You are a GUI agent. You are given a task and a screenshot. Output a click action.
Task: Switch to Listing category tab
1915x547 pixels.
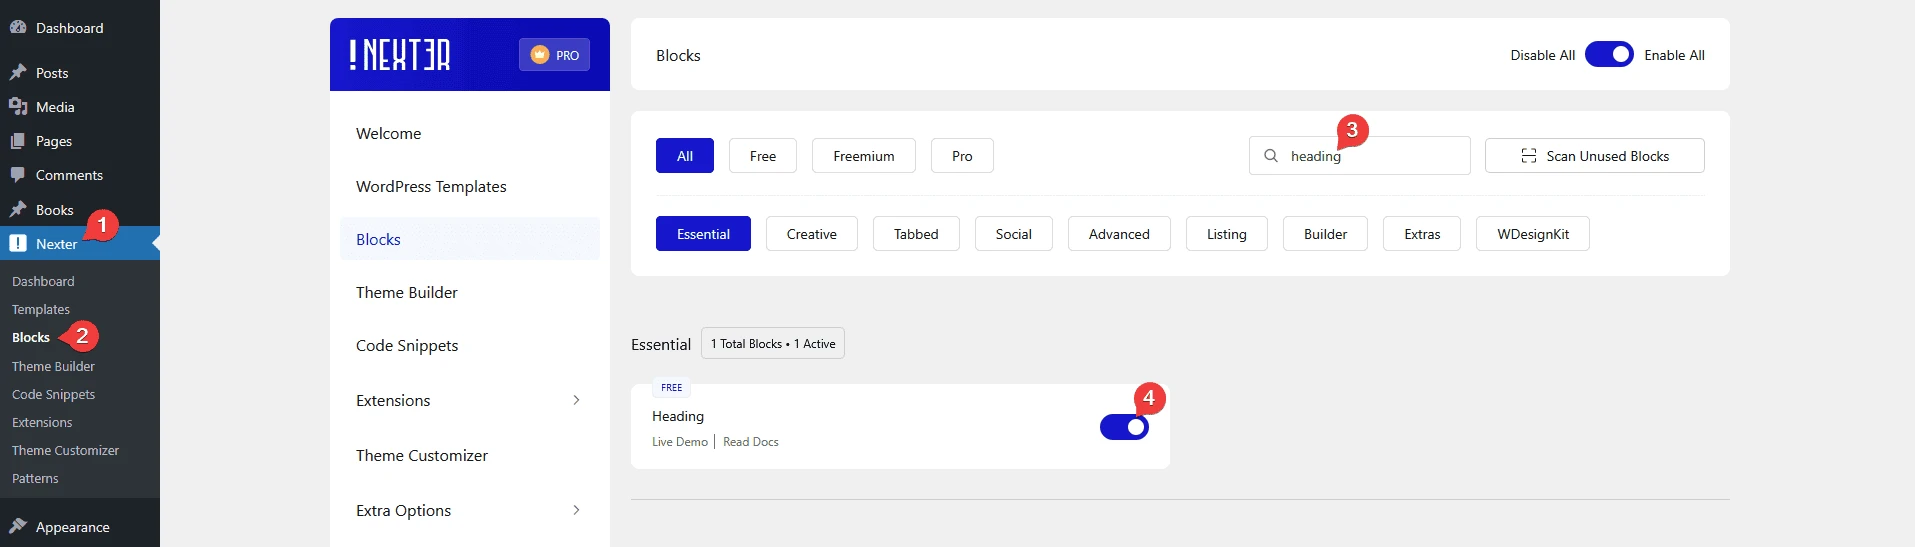point(1227,234)
